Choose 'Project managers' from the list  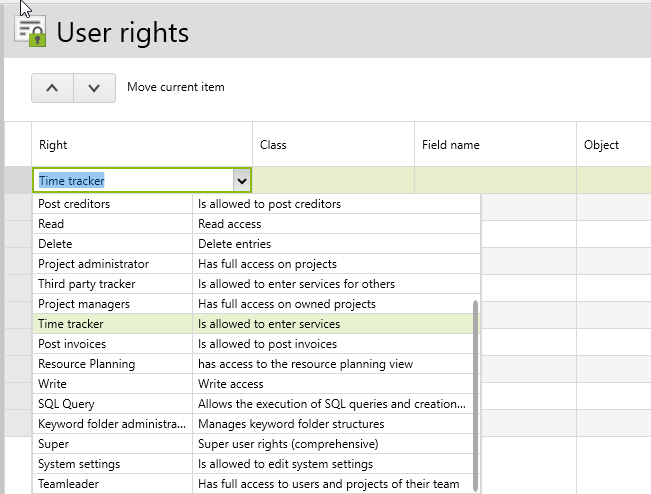click(84, 304)
